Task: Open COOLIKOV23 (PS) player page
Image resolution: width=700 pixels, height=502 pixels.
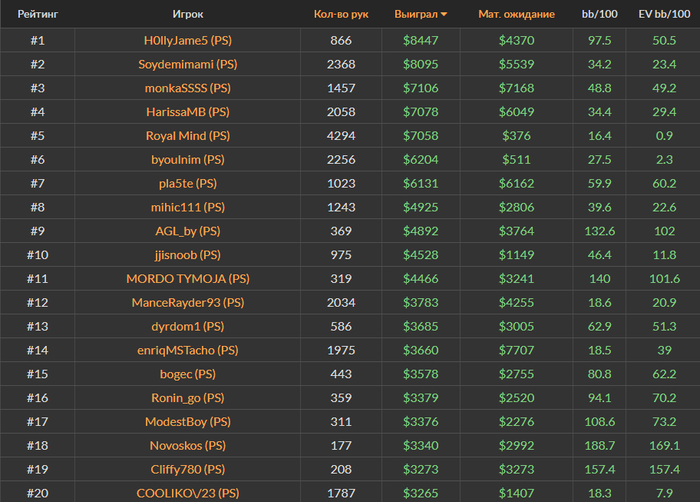Action: click(x=188, y=493)
